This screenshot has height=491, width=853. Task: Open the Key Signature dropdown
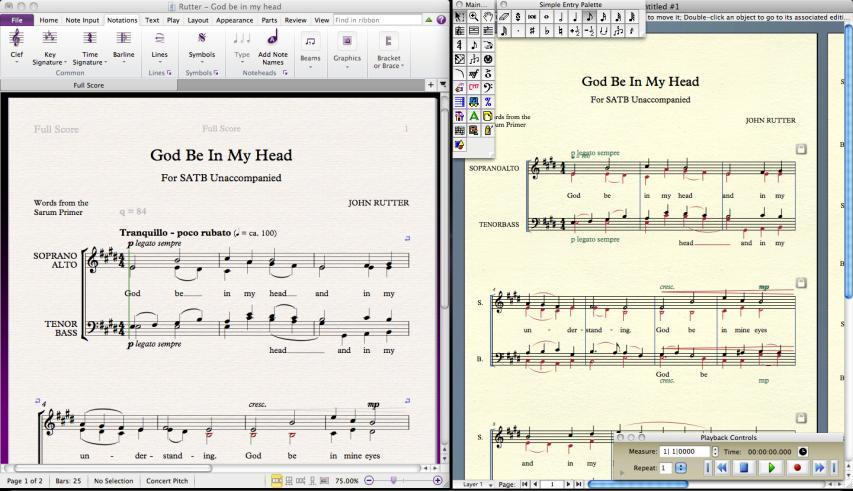tap(49, 48)
